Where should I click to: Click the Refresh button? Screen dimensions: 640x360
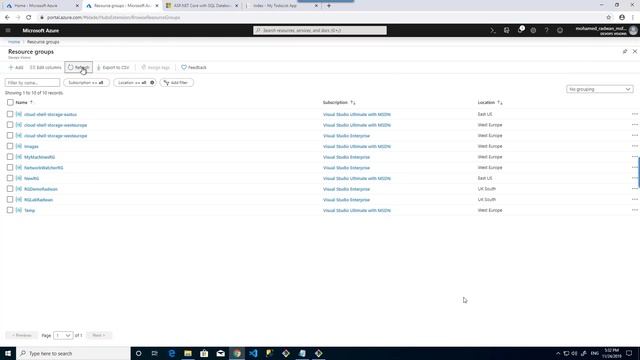78,67
